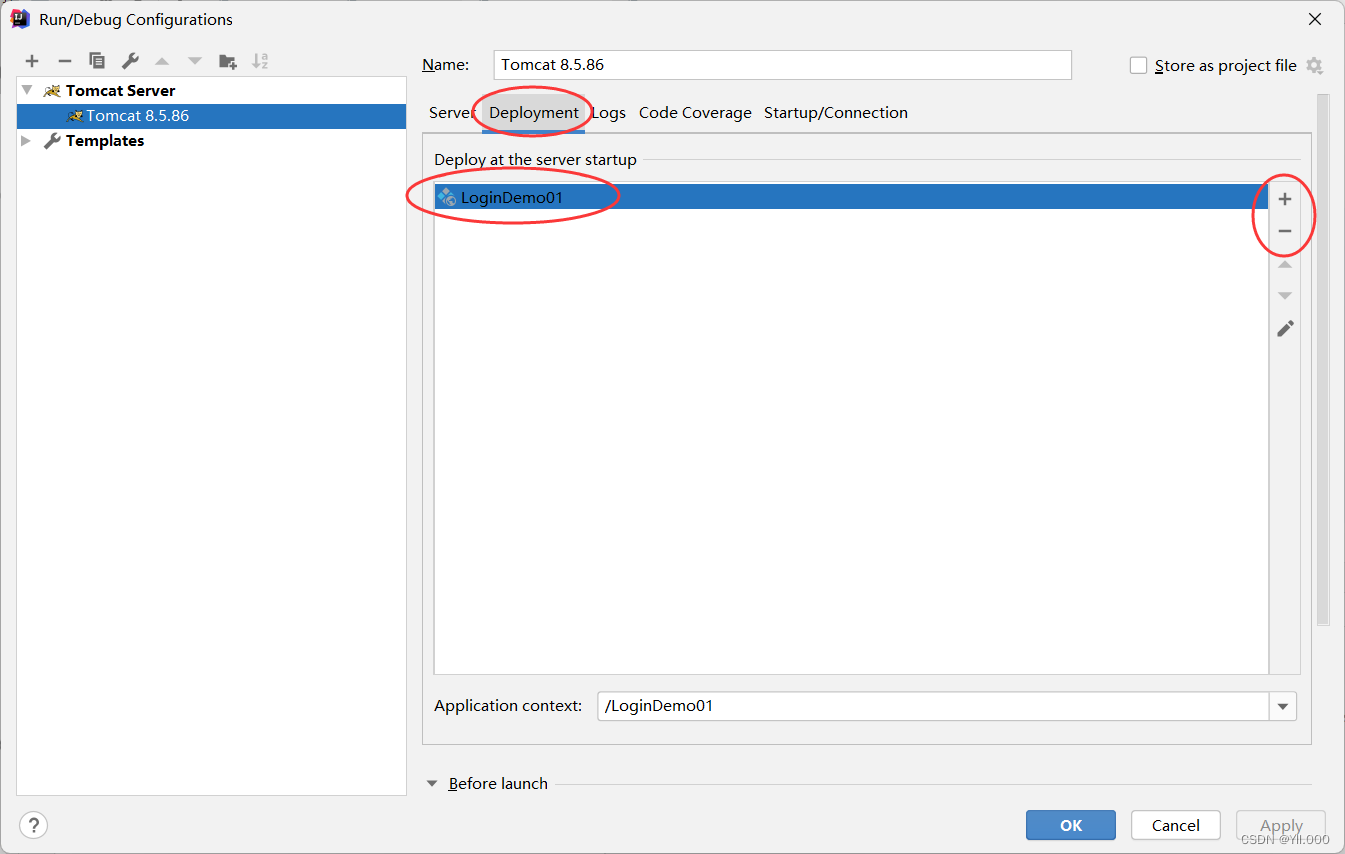Expand the Templates tree node
The width and height of the screenshot is (1345, 854).
pos(27,141)
